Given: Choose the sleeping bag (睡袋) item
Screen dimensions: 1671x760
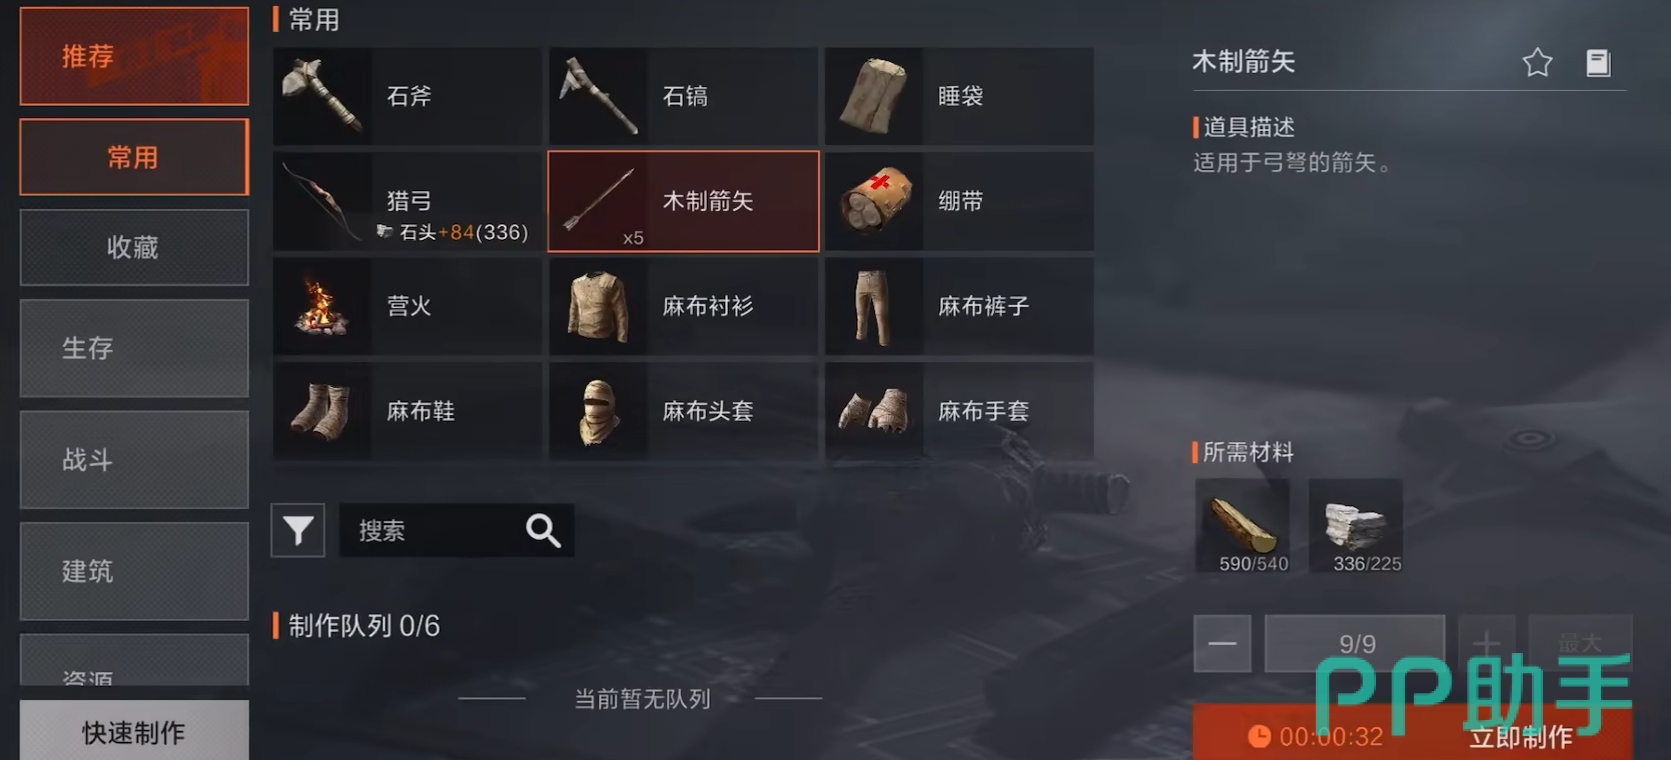Looking at the screenshot, I should pyautogui.click(x=959, y=96).
